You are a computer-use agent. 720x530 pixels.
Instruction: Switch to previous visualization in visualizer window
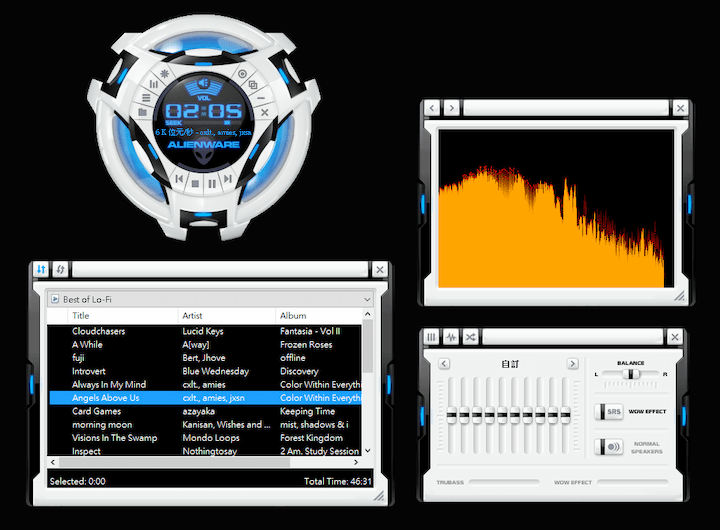(432, 108)
